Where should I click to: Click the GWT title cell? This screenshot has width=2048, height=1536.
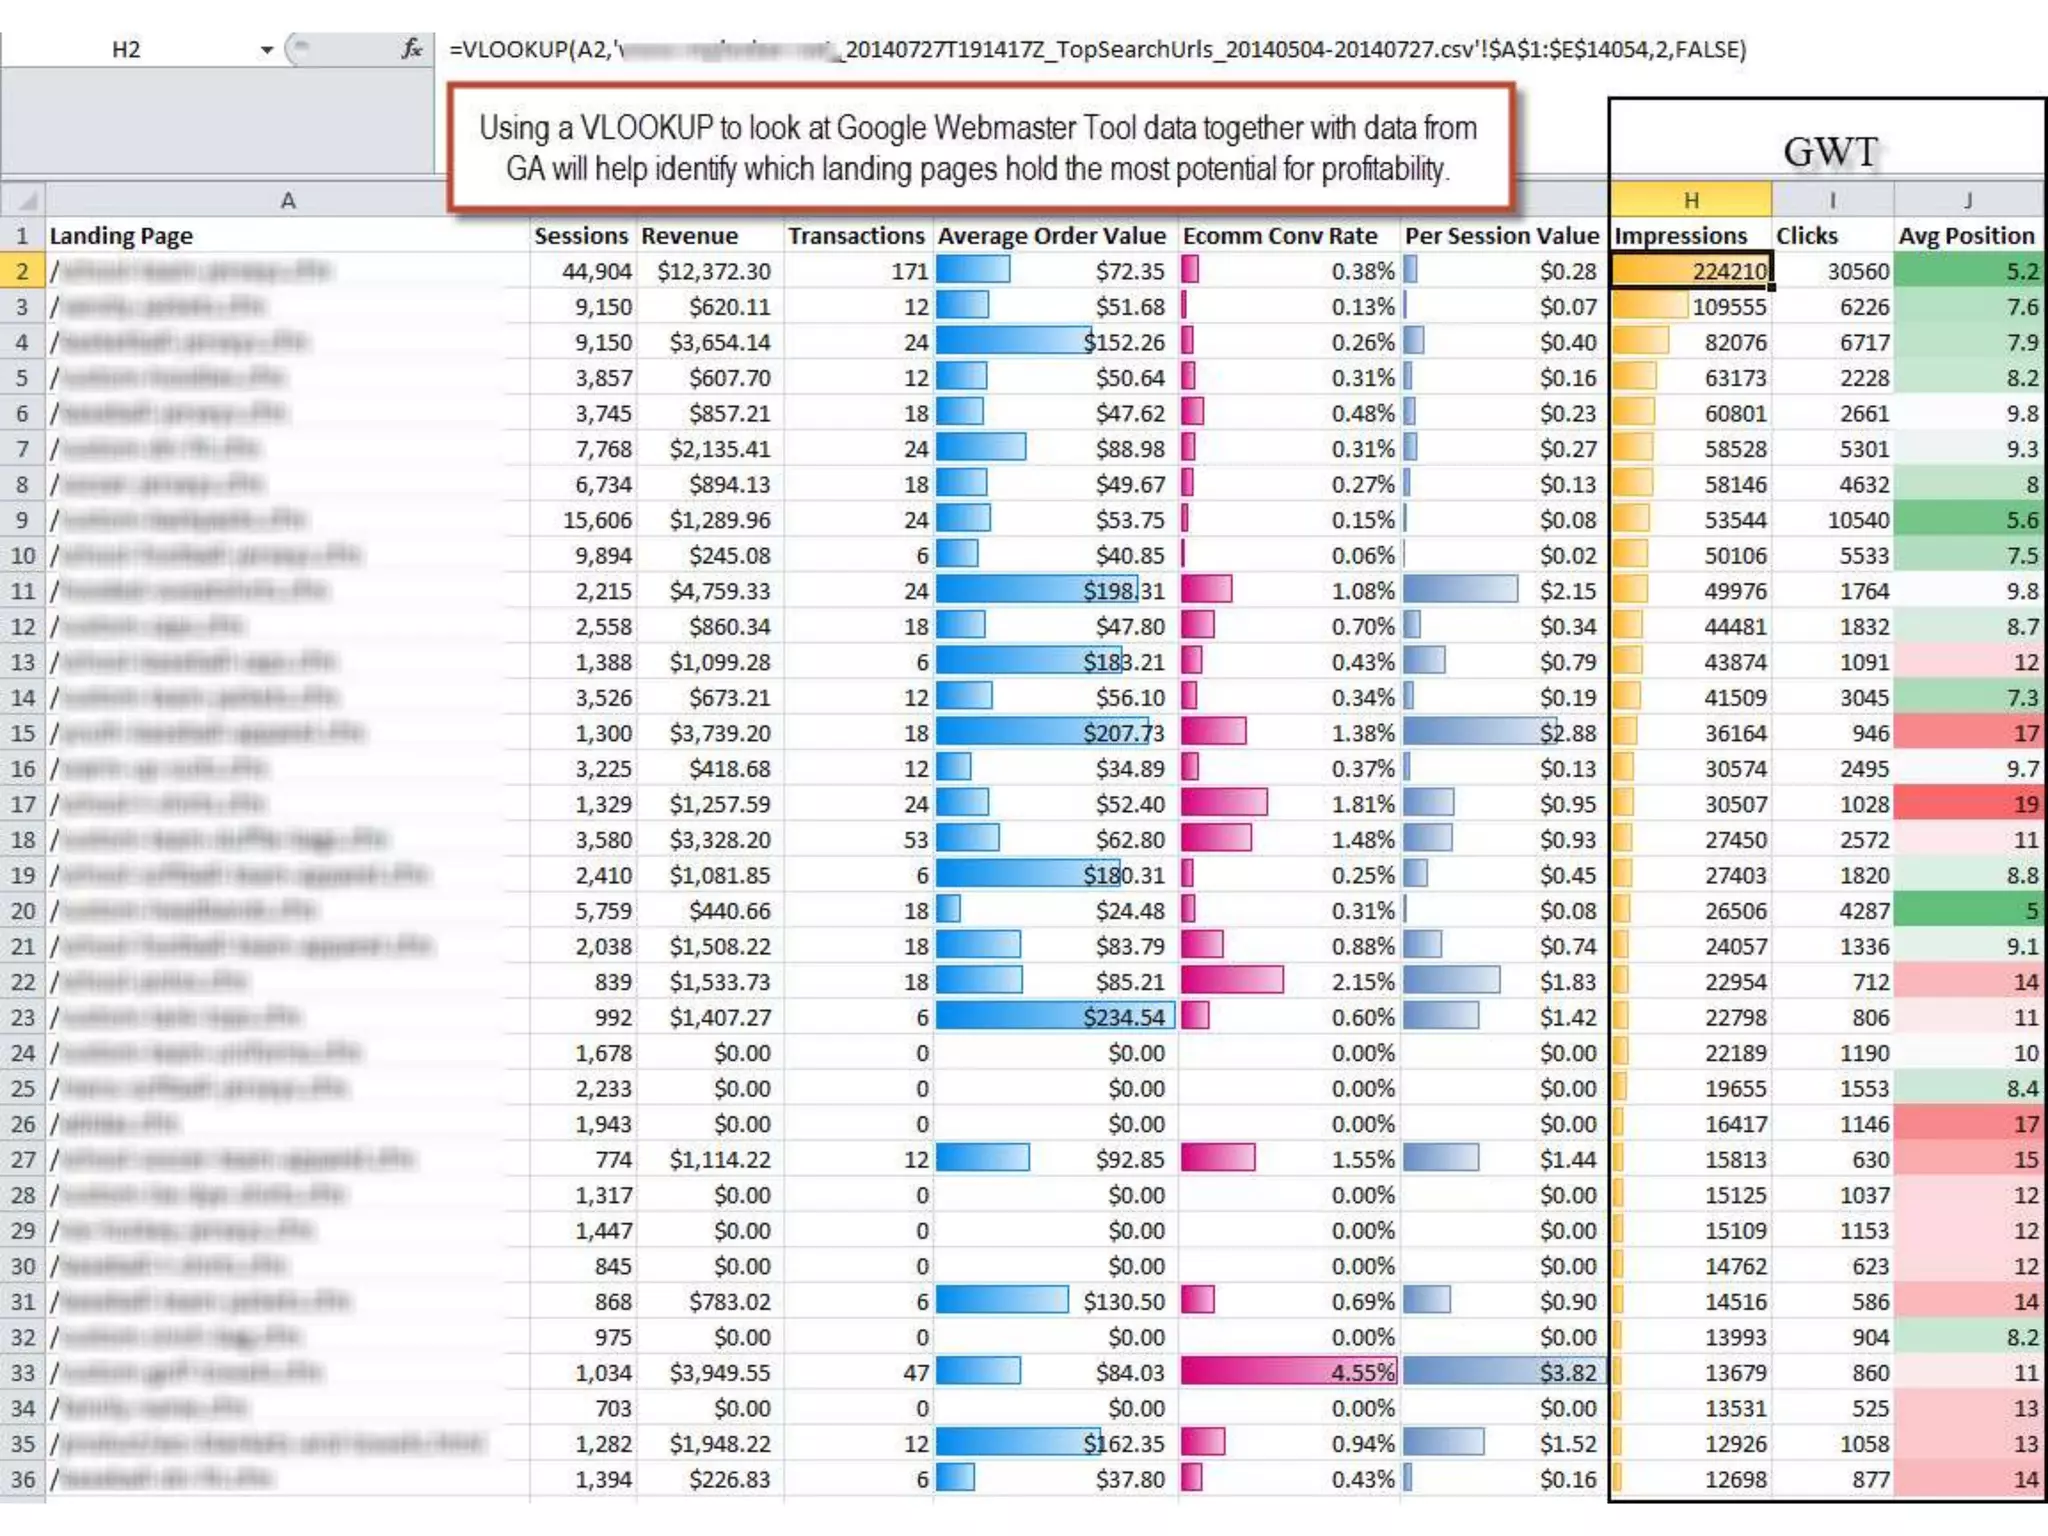click(x=1828, y=150)
